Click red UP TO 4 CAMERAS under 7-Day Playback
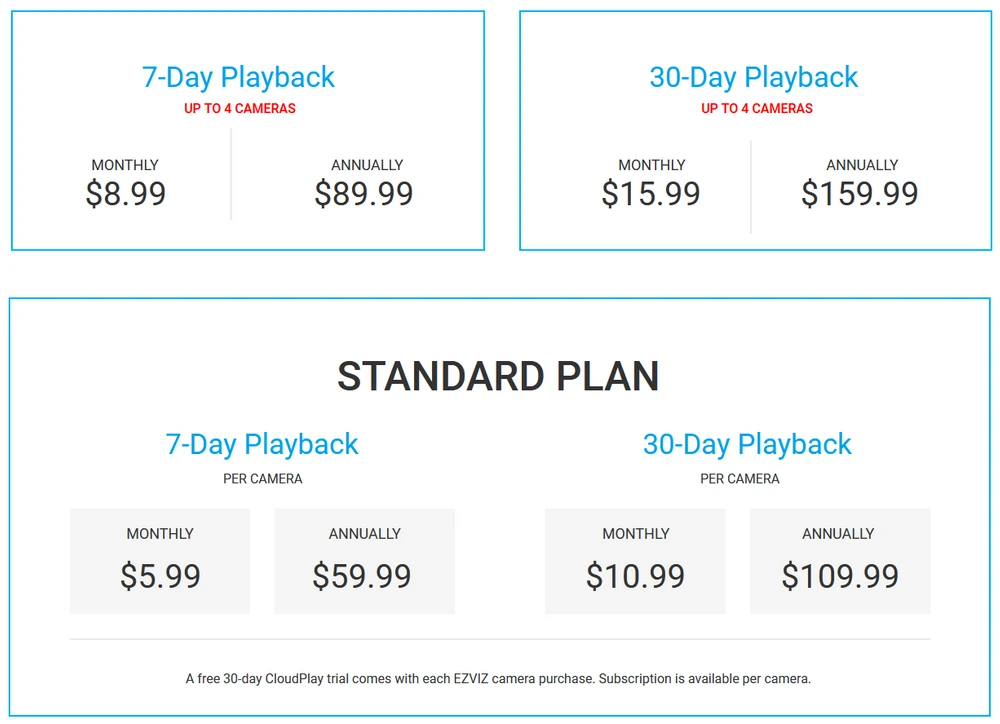The width and height of the screenshot is (1000, 724). click(240, 108)
